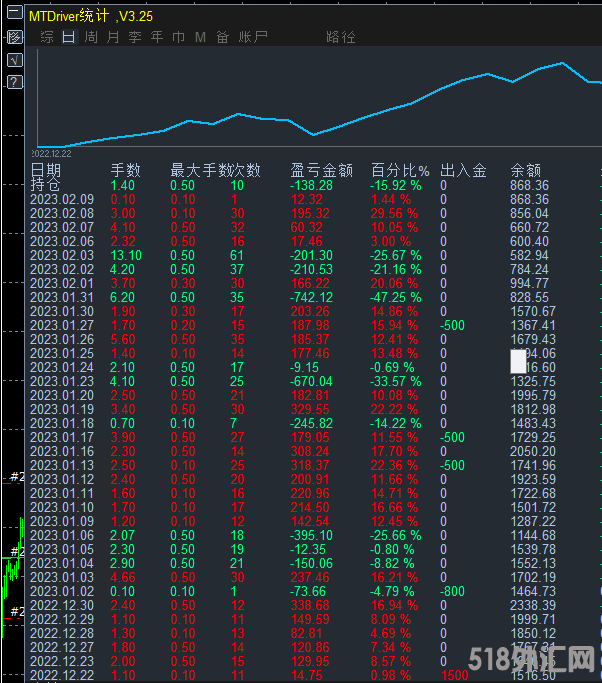Select the 日 daily statistics tab

[68, 38]
